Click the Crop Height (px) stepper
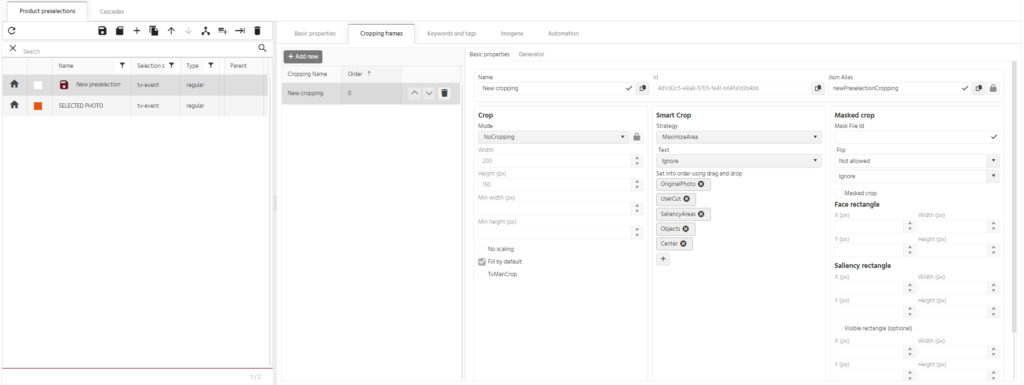This screenshot has height=385, width=1024. click(x=638, y=185)
